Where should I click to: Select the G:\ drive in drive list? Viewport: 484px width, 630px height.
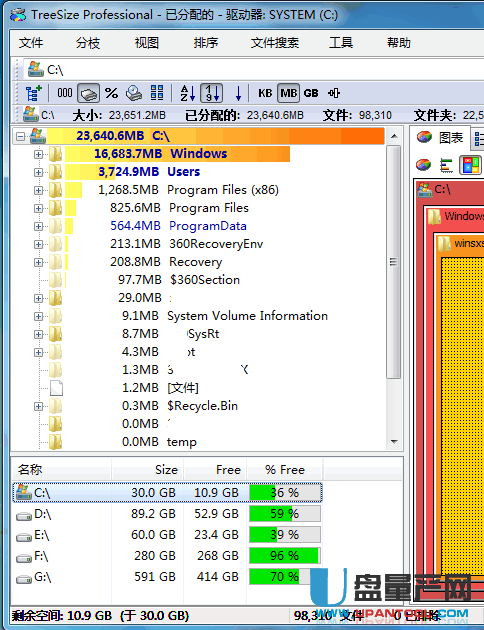tap(168, 577)
